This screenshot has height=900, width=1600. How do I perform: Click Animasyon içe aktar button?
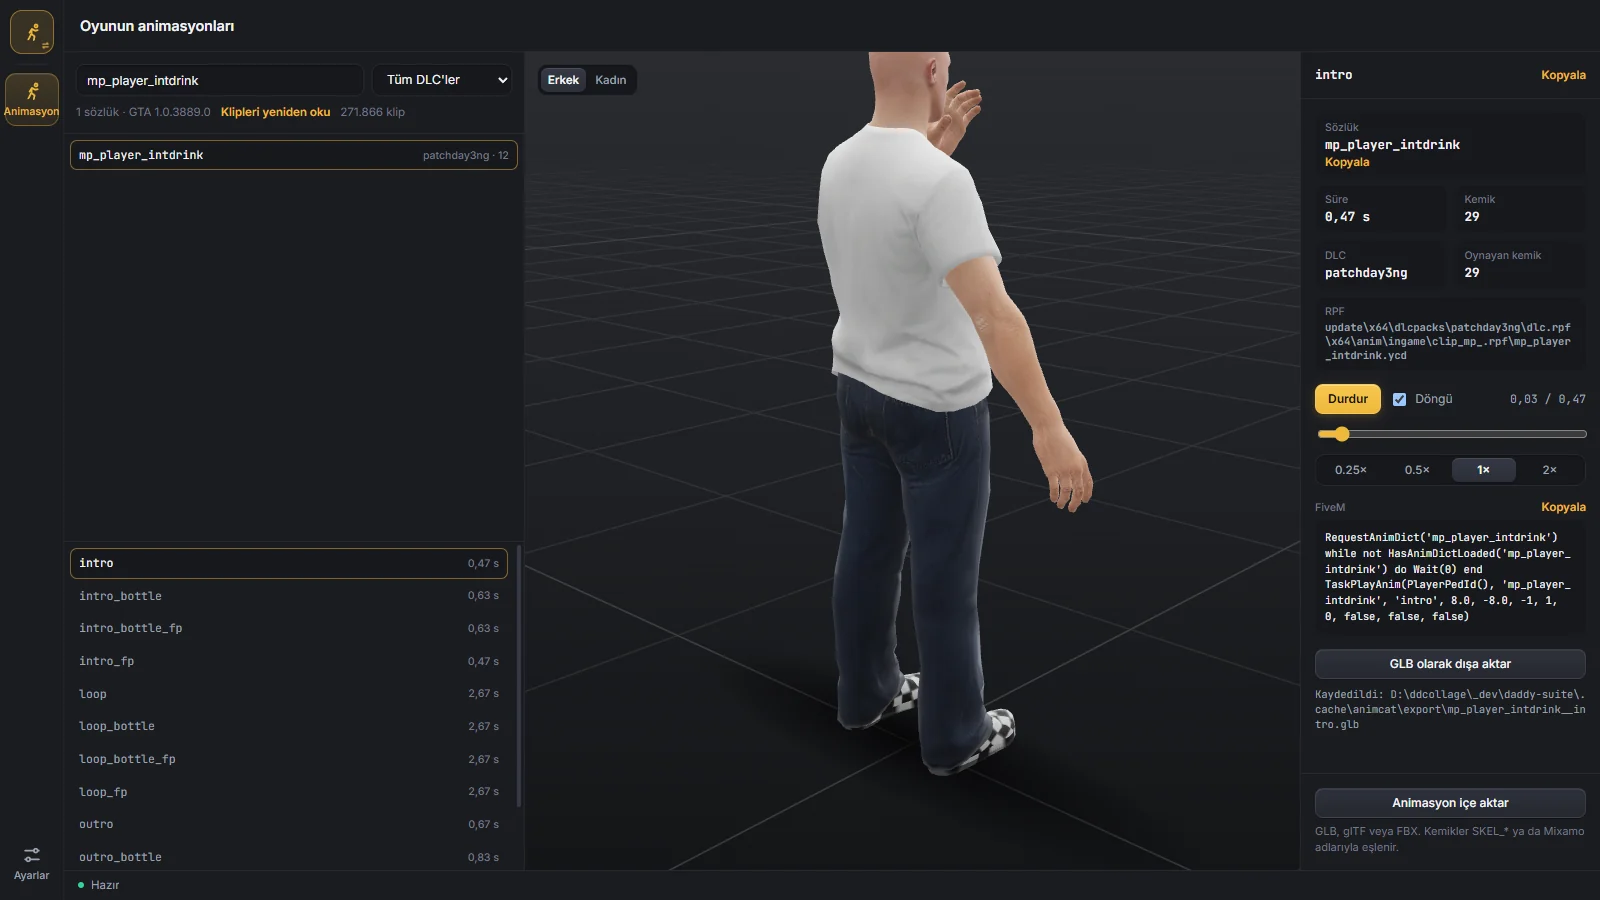pos(1450,803)
